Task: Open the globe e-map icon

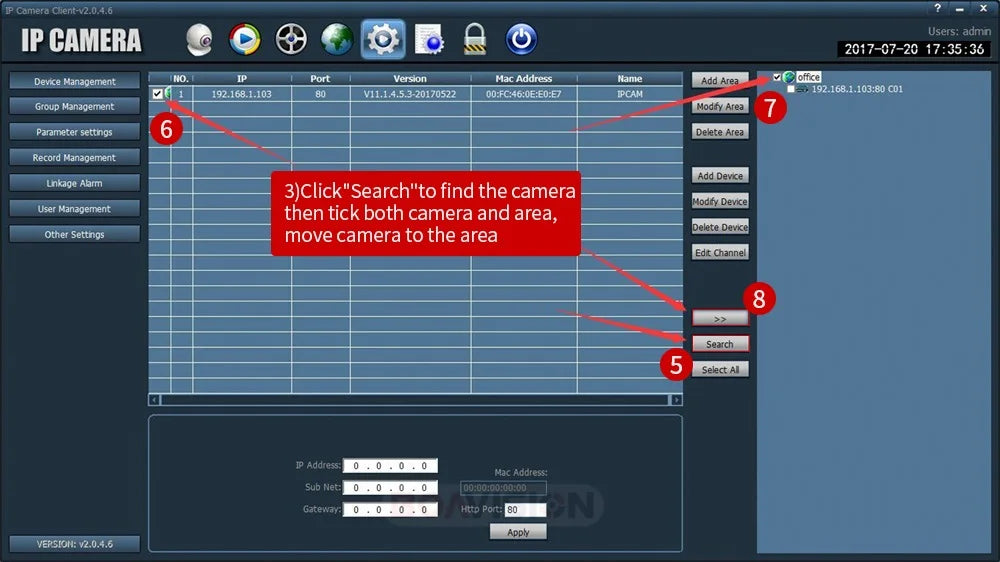Action: (x=337, y=39)
